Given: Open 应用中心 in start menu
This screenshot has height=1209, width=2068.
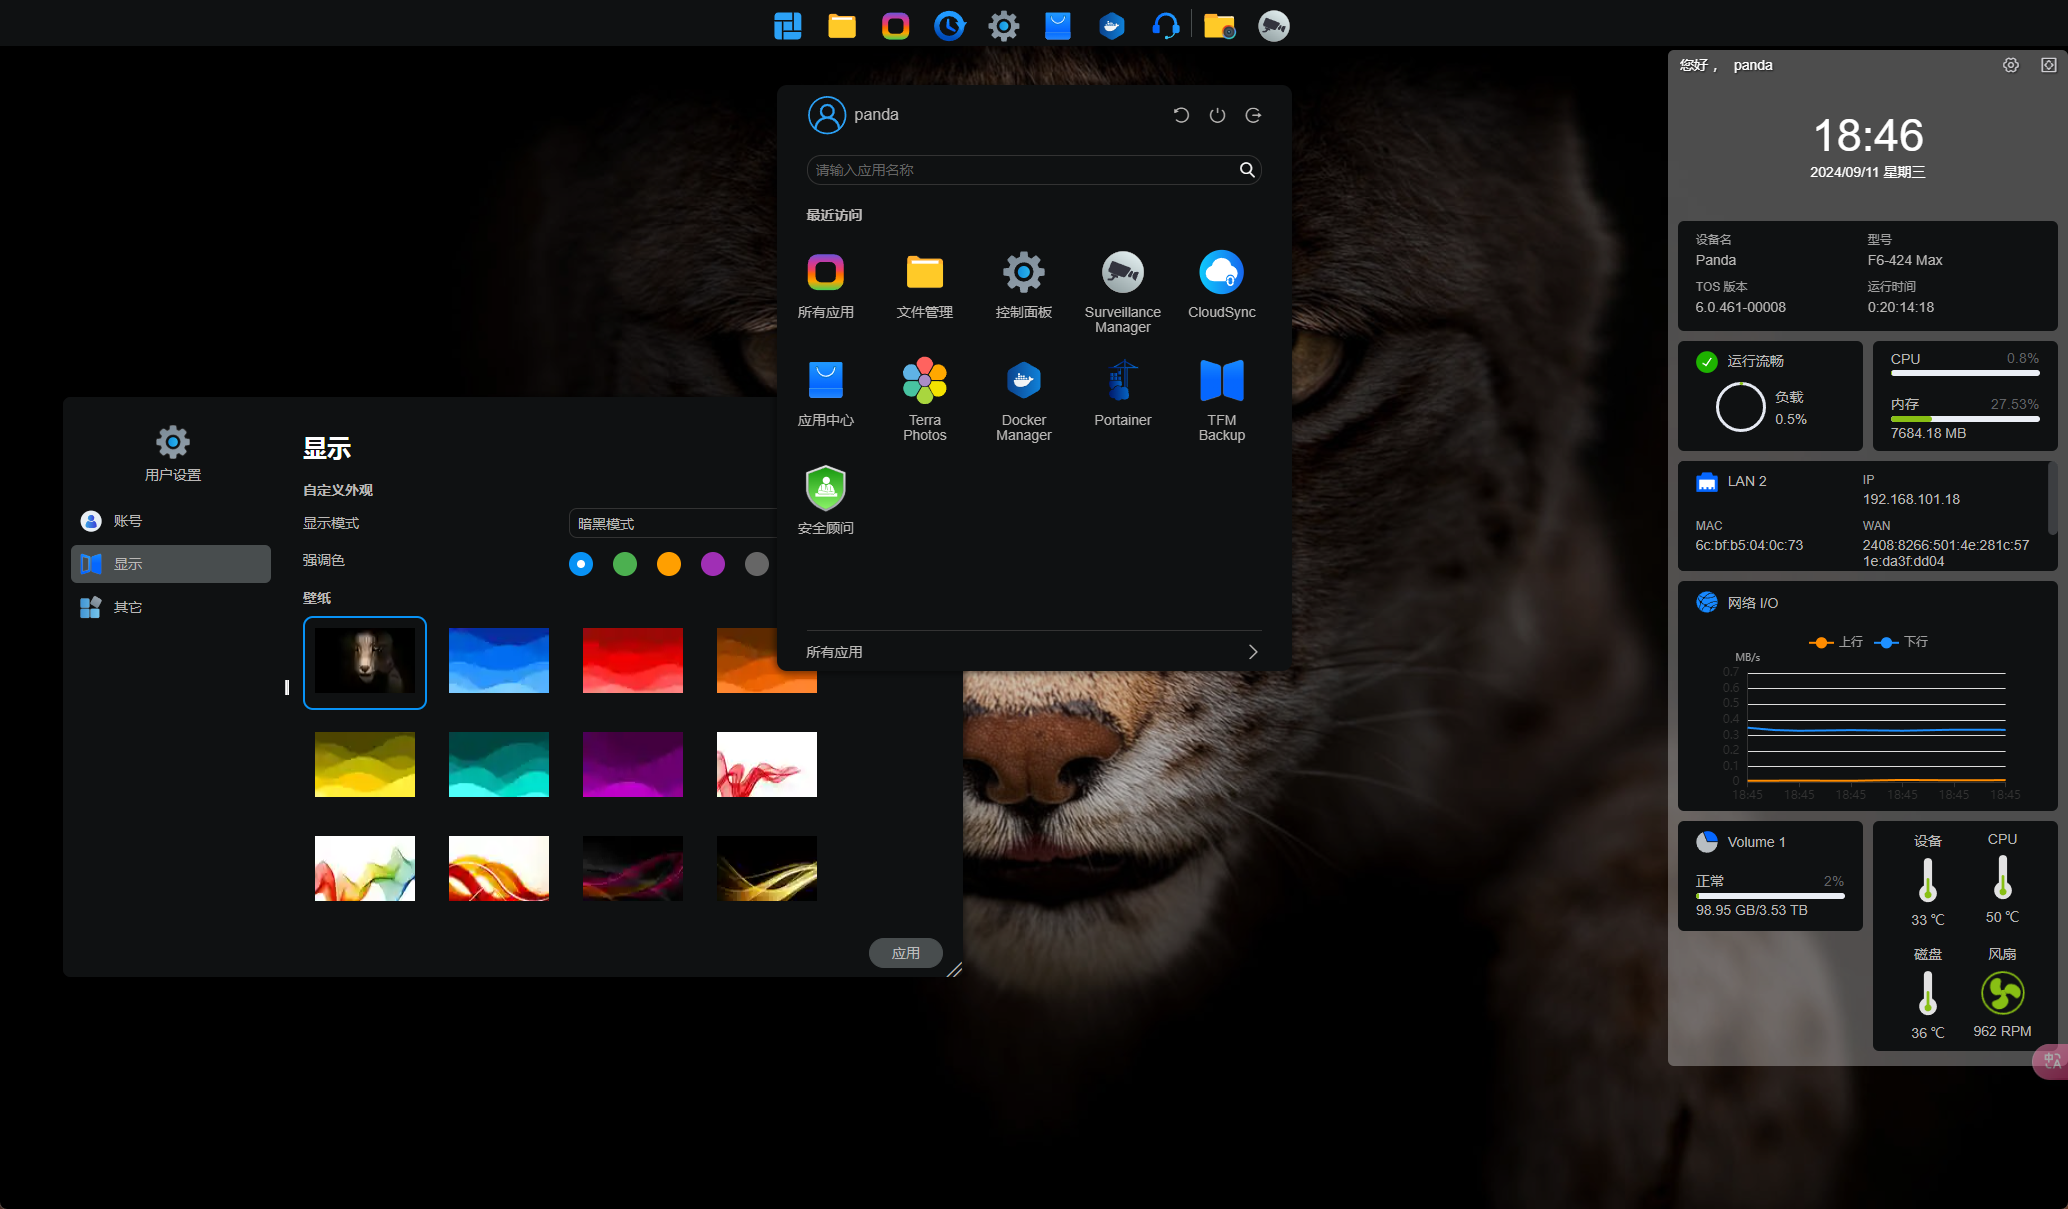Looking at the screenshot, I should tap(826, 393).
